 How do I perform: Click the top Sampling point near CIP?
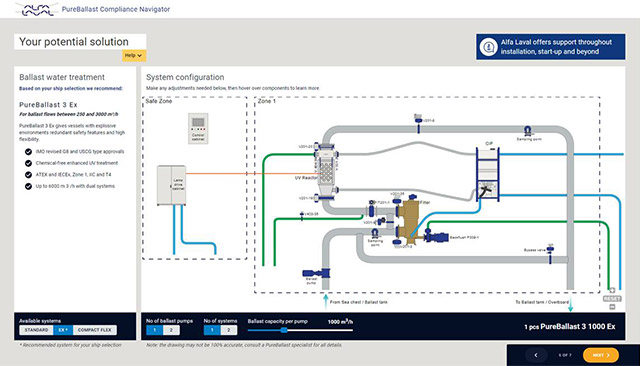(527, 131)
